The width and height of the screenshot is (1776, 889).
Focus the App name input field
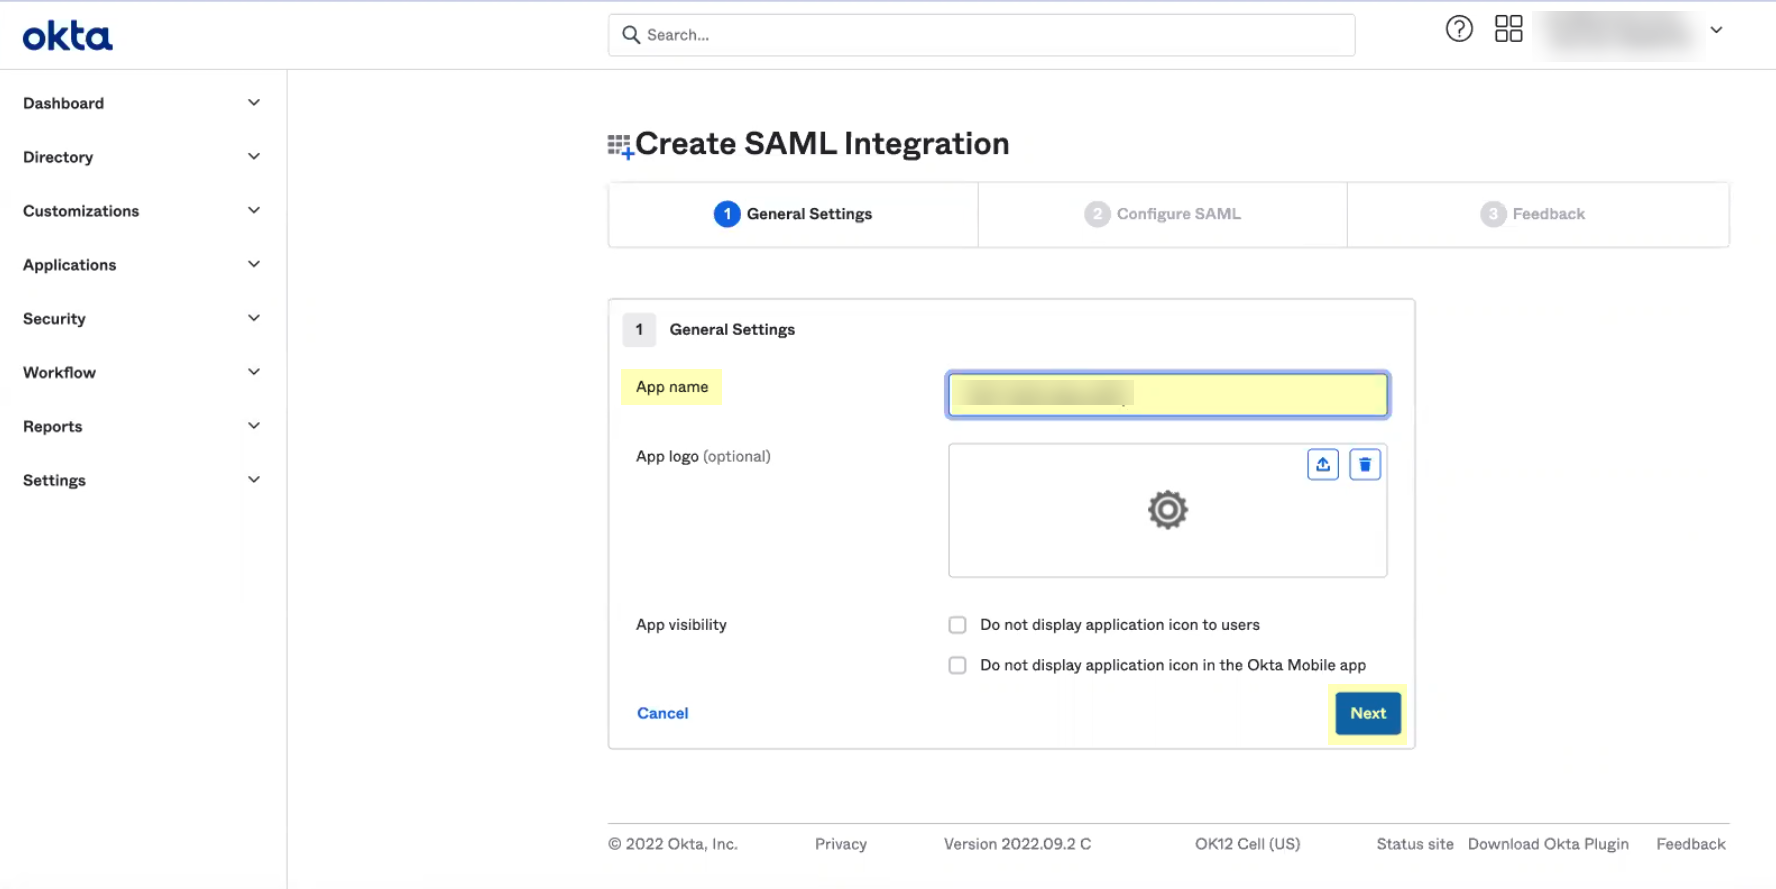click(1167, 394)
